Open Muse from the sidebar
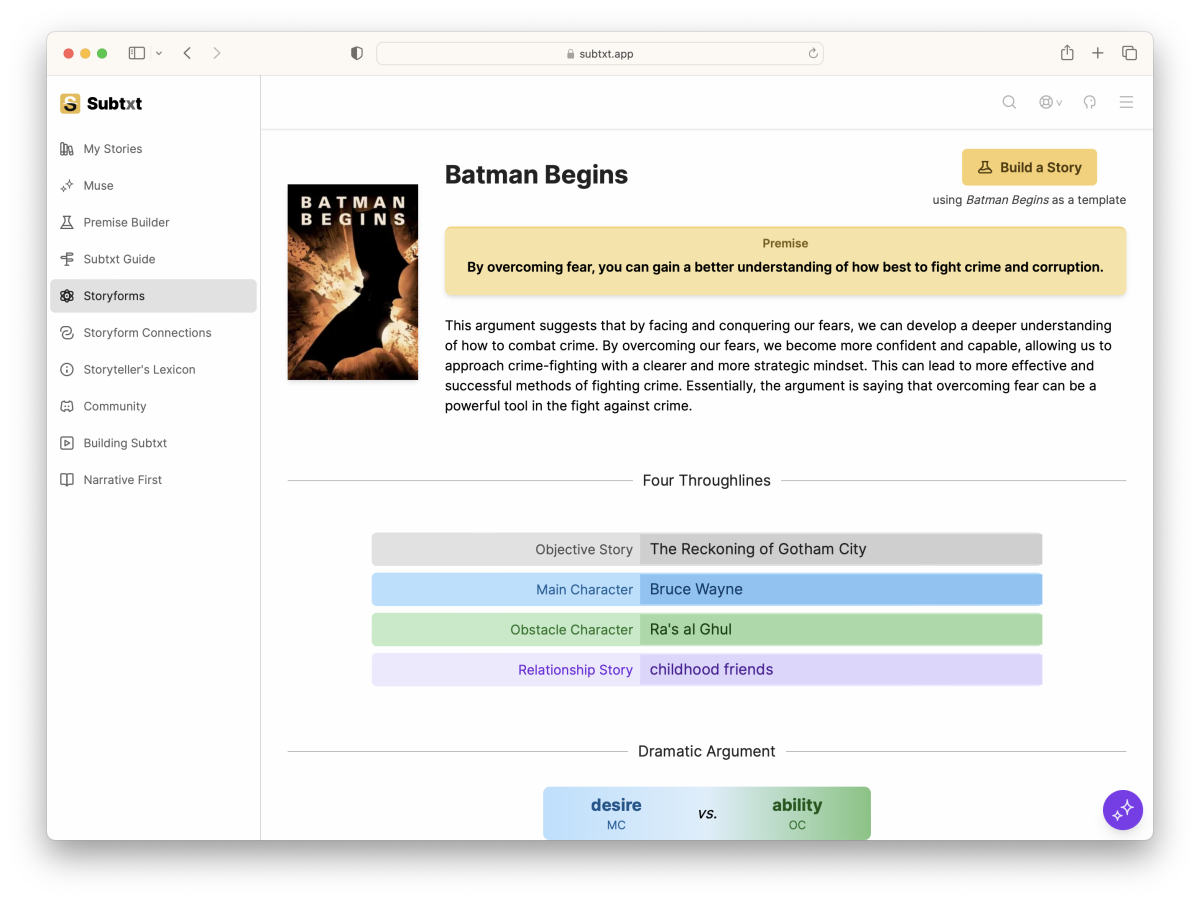The width and height of the screenshot is (1200, 902). click(95, 185)
